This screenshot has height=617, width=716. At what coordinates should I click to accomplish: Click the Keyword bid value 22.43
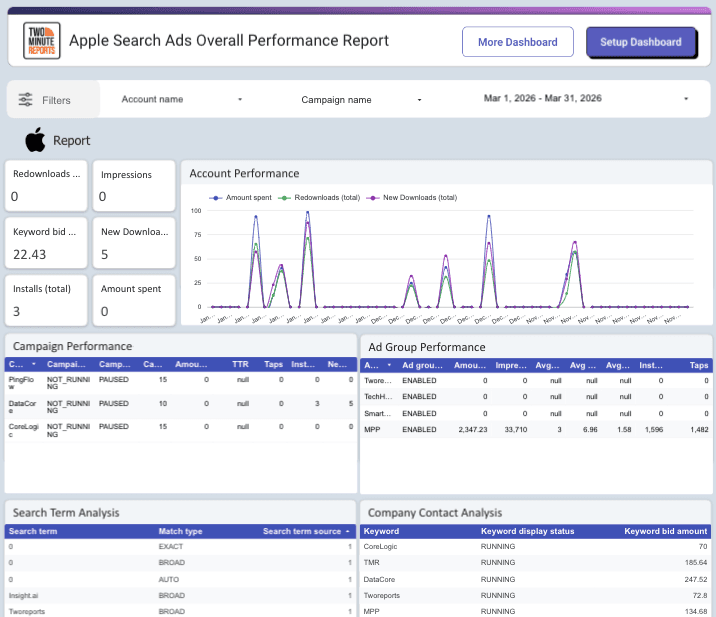coord(30,254)
